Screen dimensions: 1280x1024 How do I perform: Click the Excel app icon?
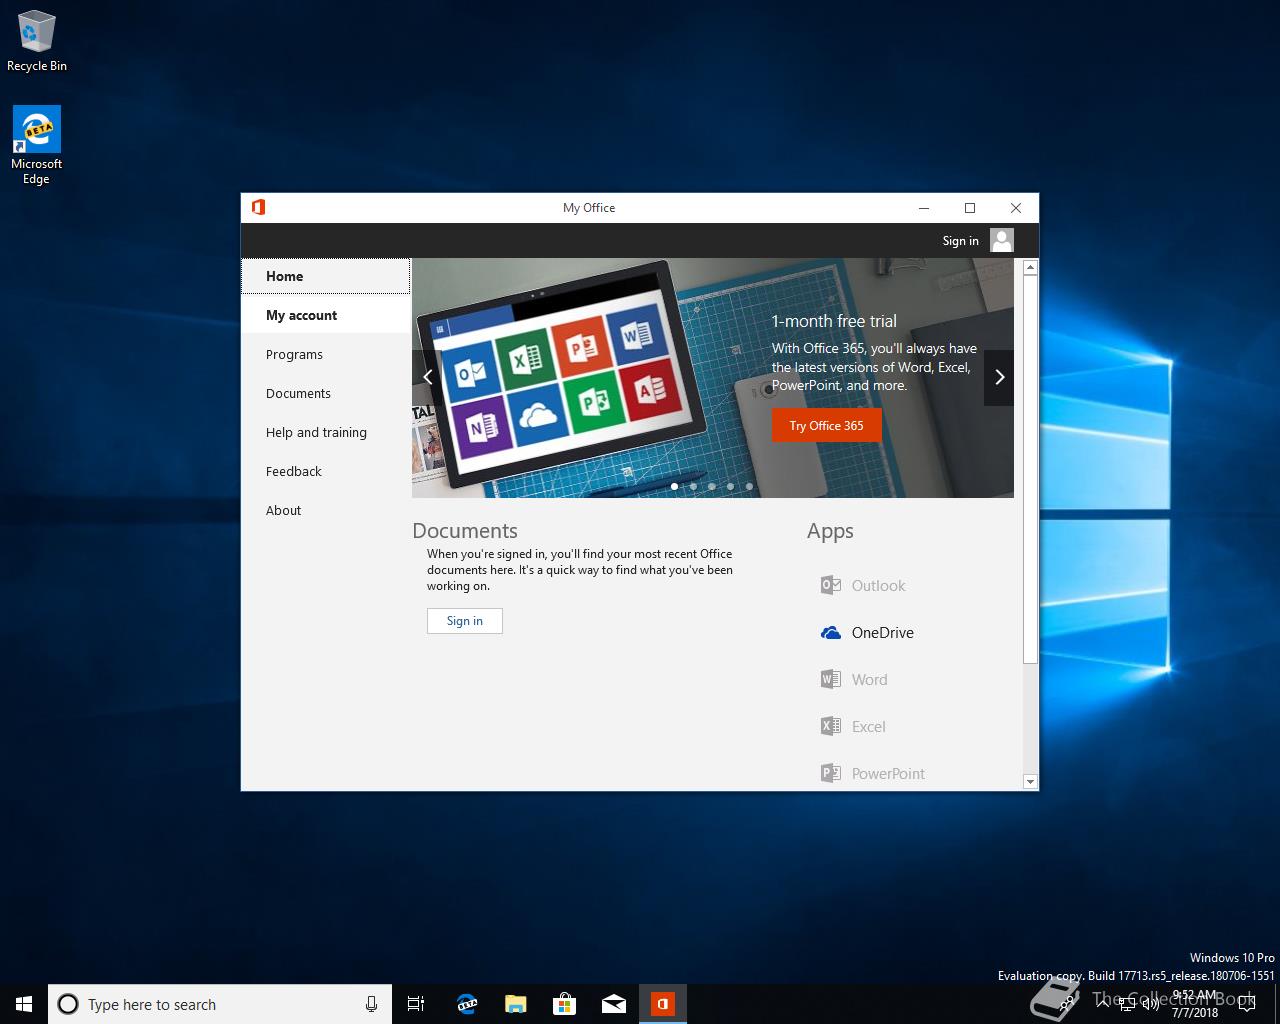click(830, 726)
